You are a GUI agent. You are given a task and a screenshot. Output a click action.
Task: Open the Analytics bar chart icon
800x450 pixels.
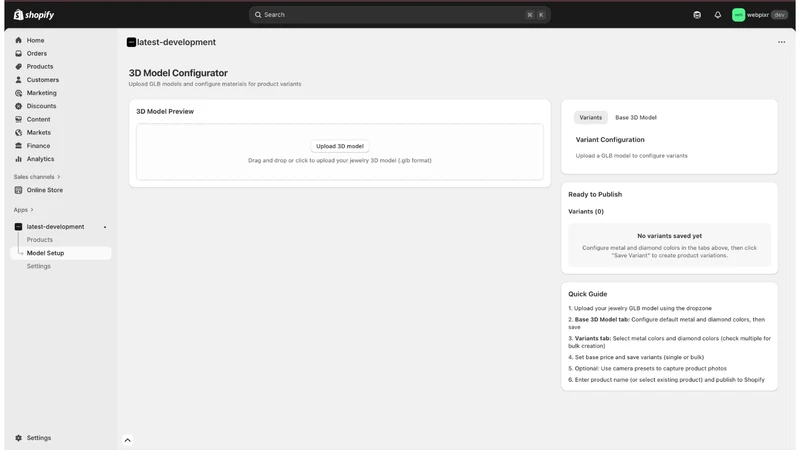(18, 159)
